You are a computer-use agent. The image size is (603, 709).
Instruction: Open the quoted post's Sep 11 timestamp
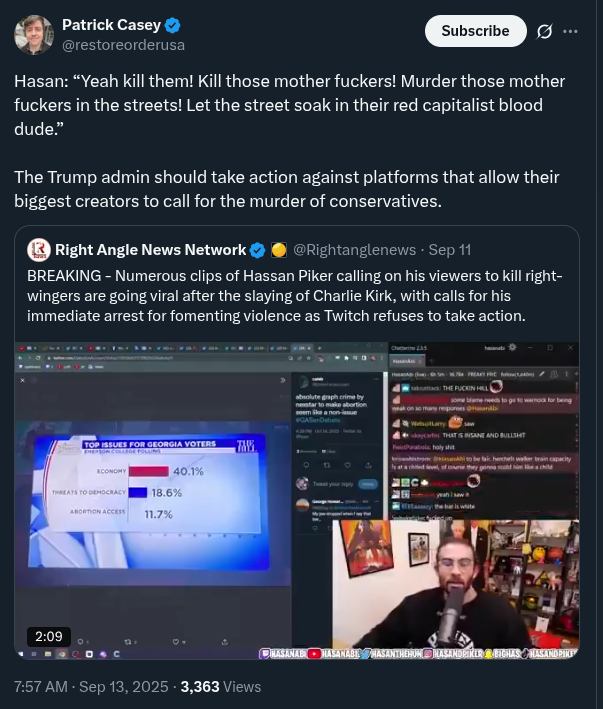(x=450, y=250)
